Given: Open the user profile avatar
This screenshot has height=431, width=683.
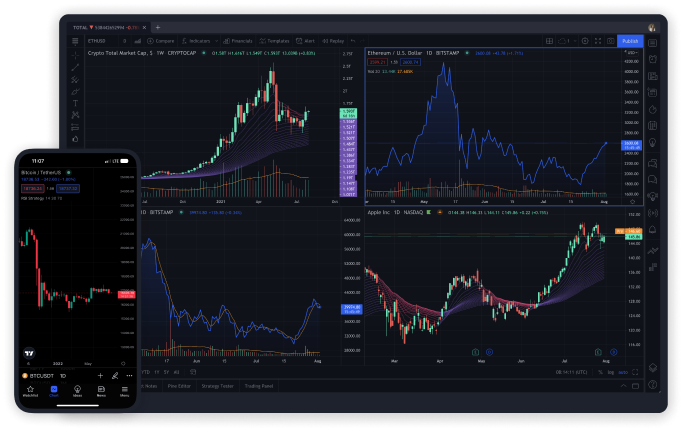Looking at the screenshot, I should [652, 27].
